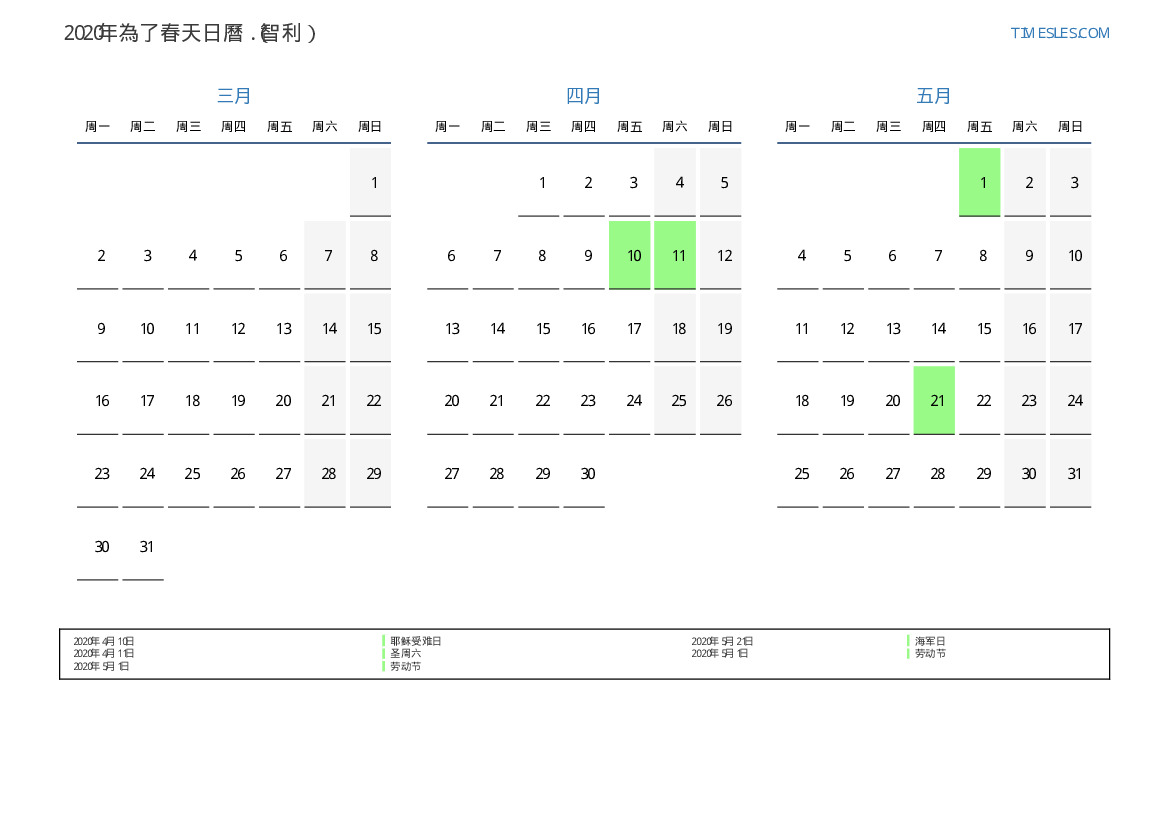Select the highlighted May 21 cell
Image resolution: width=1169 pixels, height=827 pixels.
[x=934, y=400]
